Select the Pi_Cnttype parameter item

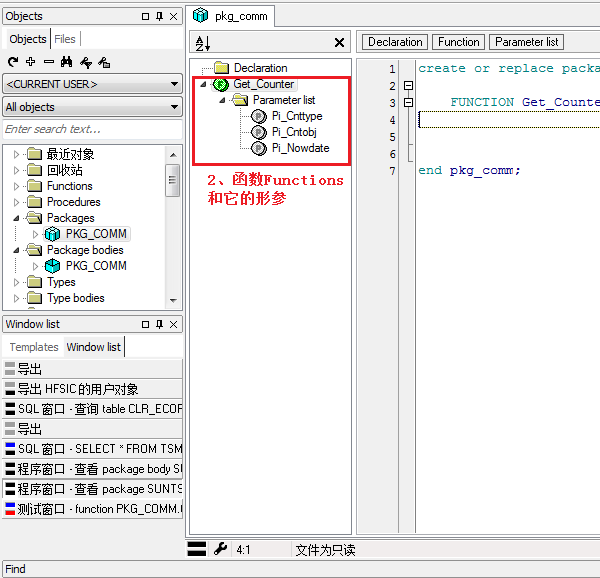coord(296,116)
